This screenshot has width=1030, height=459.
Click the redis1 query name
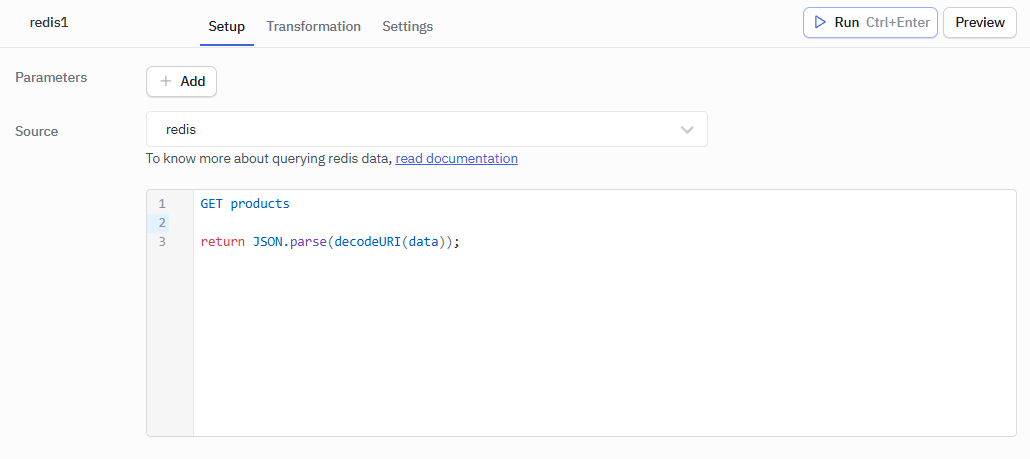point(49,22)
